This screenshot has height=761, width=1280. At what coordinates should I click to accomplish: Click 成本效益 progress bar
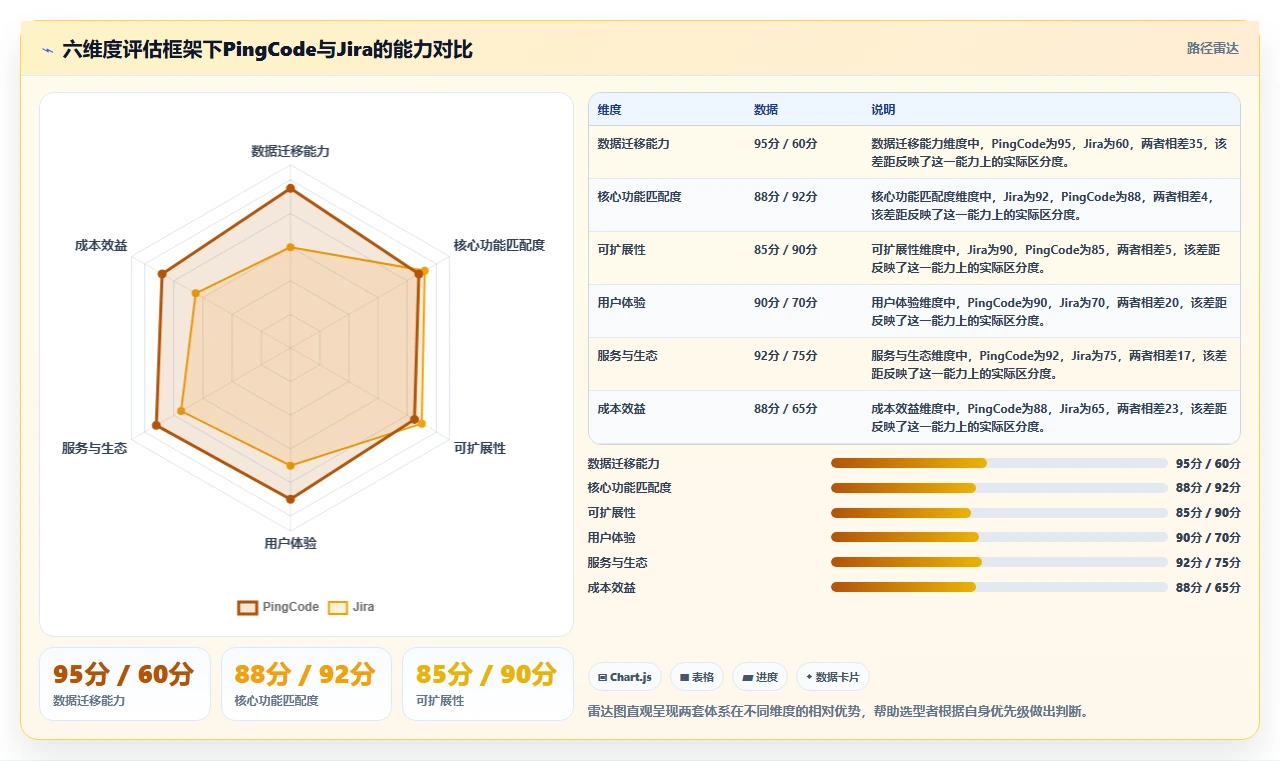coord(999,587)
